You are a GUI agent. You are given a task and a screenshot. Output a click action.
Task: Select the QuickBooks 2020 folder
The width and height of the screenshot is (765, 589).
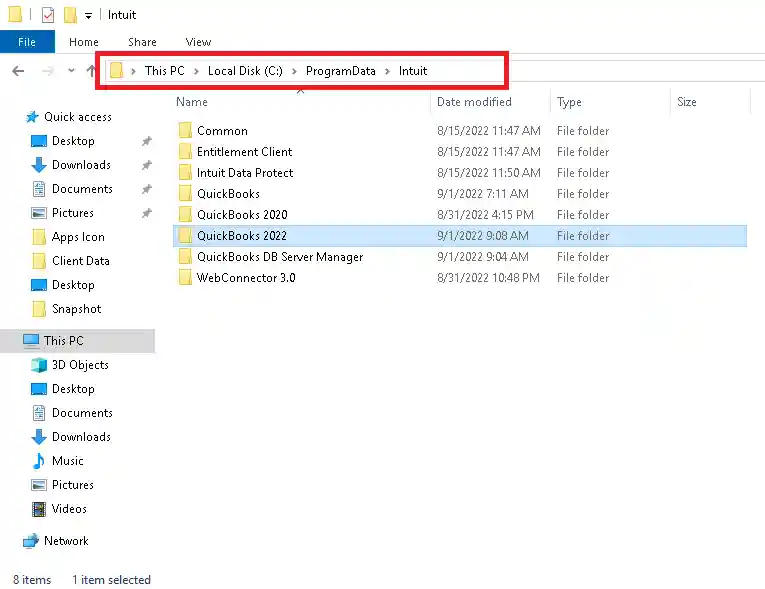click(460, 215)
